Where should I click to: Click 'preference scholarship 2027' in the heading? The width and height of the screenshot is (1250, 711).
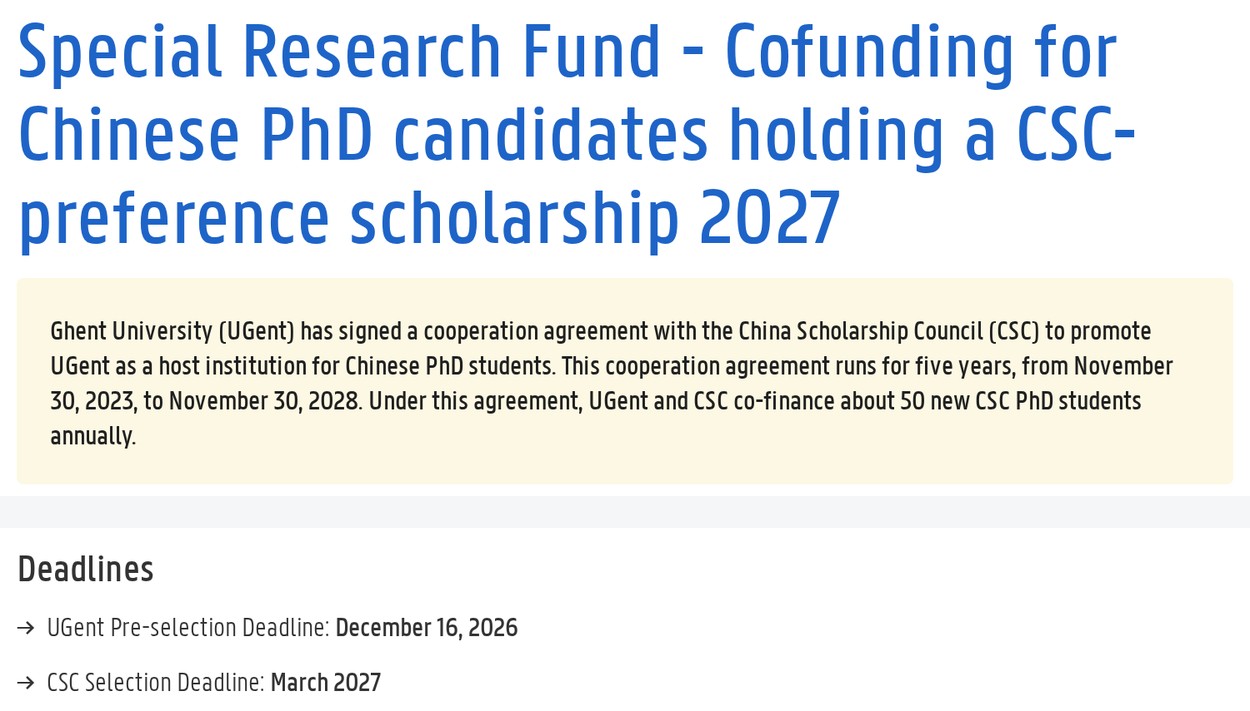tap(429, 220)
